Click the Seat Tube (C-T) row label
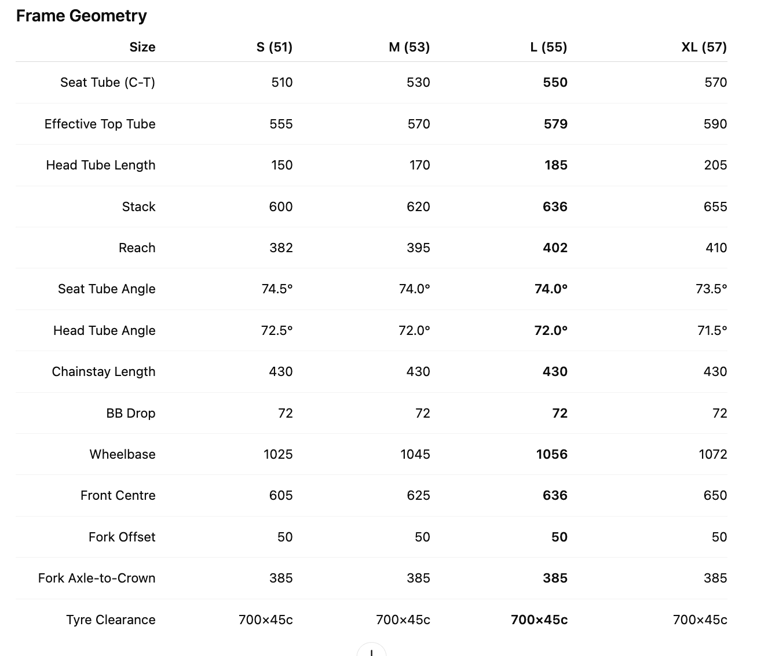 [x=108, y=82]
